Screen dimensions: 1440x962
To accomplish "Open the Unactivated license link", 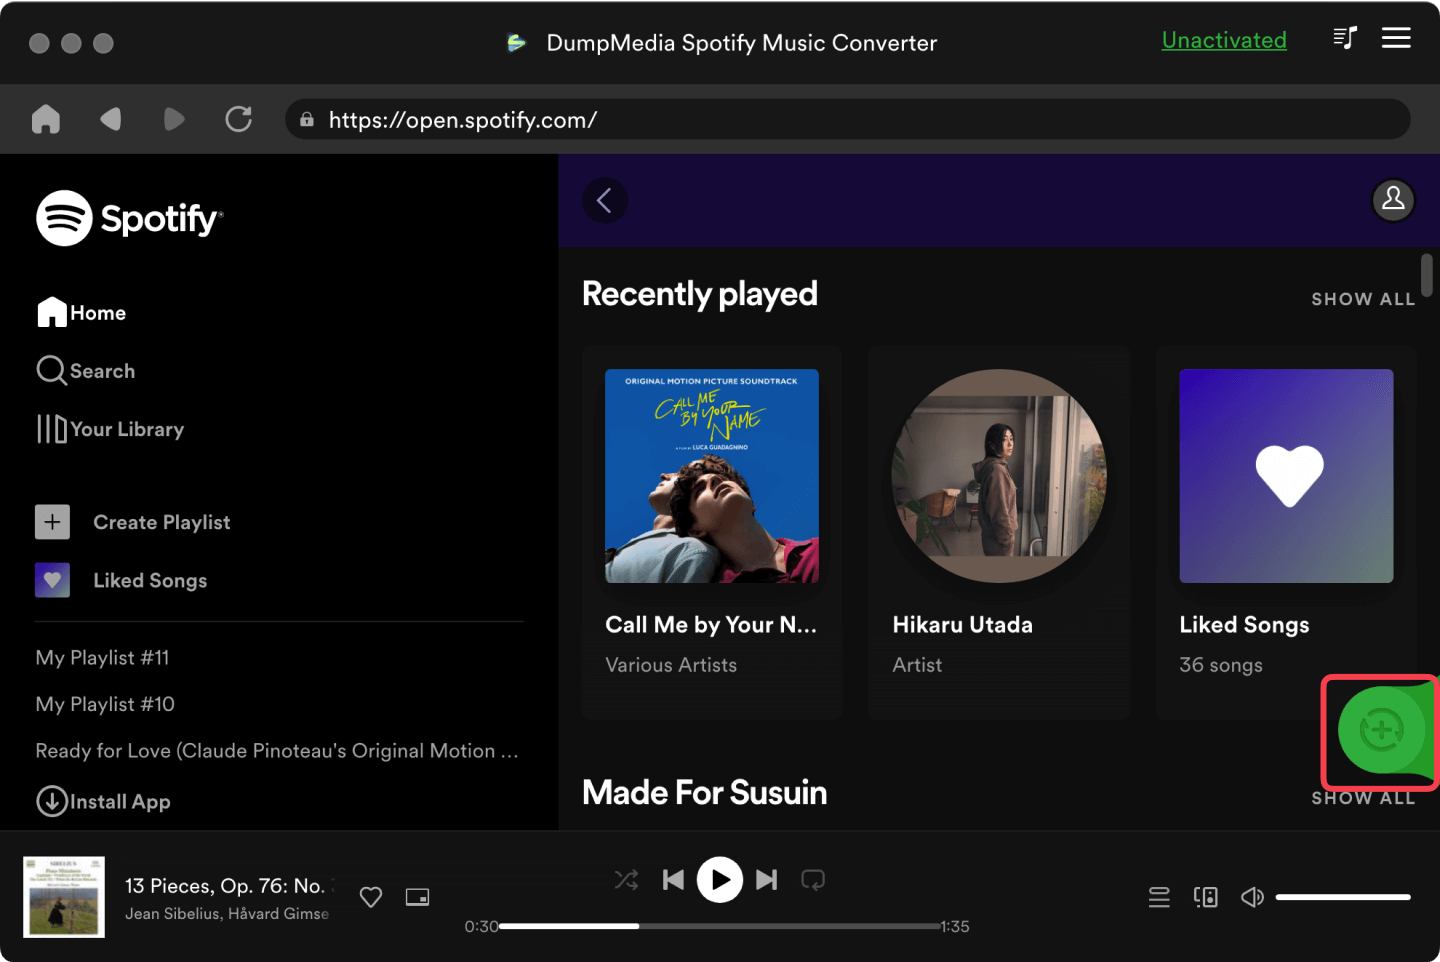I will pos(1224,40).
